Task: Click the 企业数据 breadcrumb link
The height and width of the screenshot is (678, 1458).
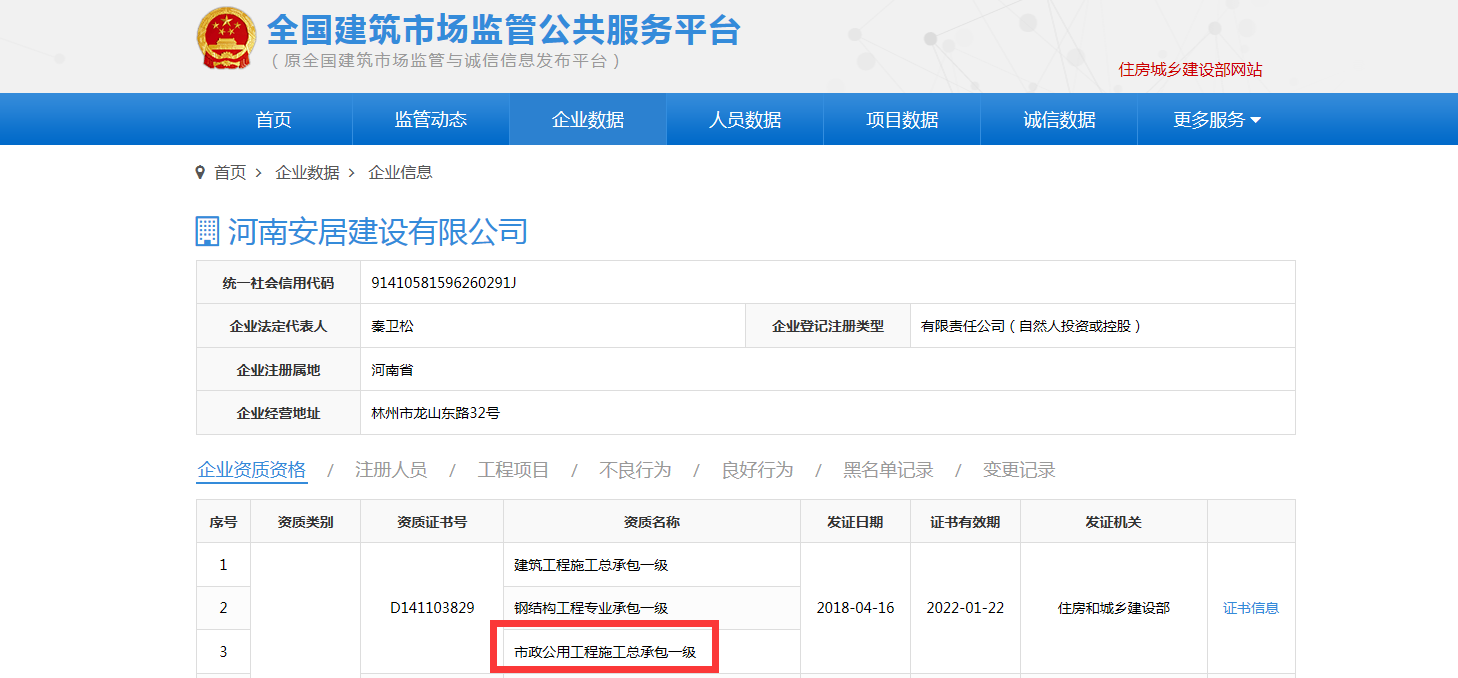Action: click(x=307, y=172)
